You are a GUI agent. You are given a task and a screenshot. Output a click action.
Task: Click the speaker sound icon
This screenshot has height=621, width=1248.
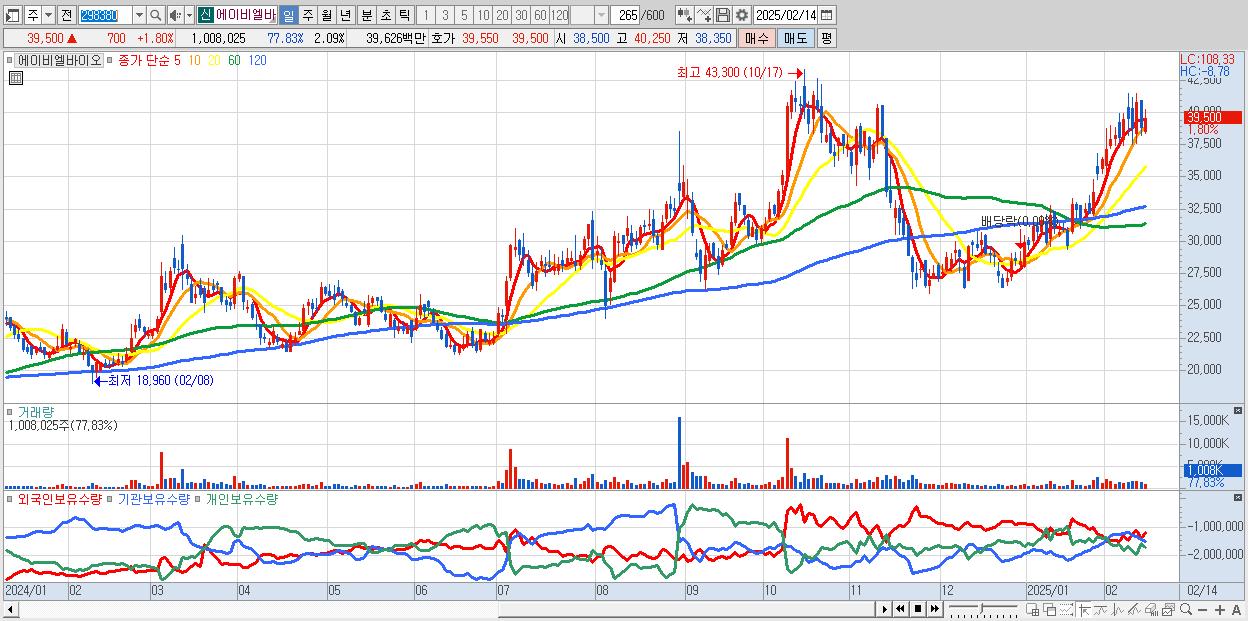pyautogui.click(x=175, y=15)
